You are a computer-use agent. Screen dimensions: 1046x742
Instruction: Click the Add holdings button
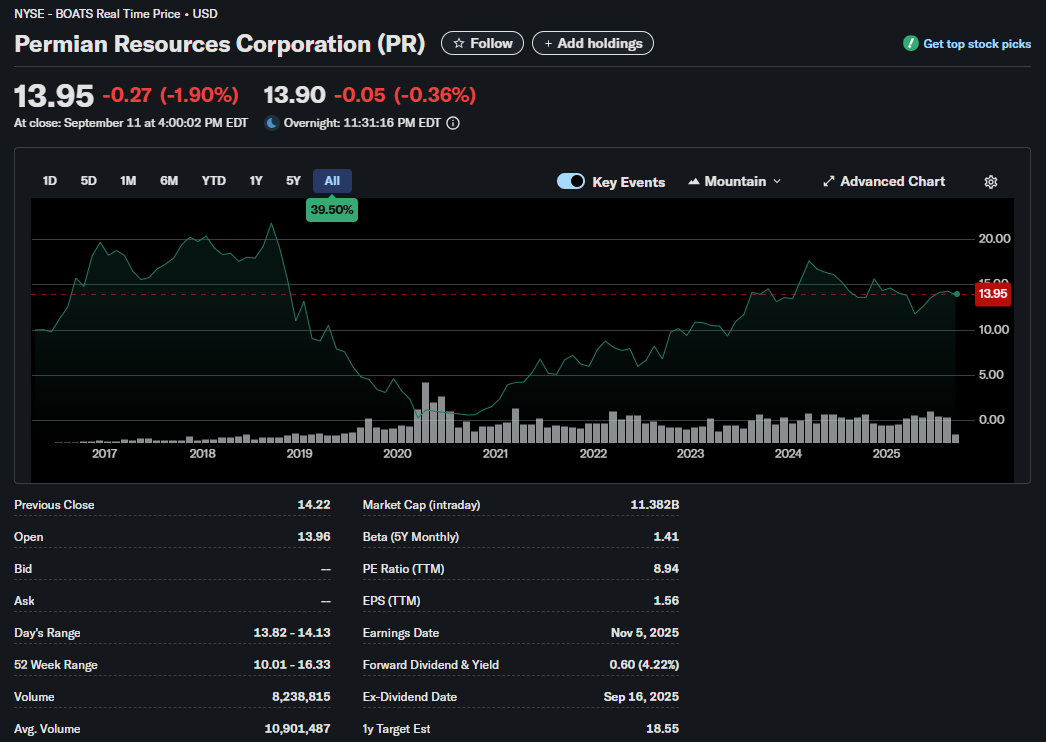592,43
